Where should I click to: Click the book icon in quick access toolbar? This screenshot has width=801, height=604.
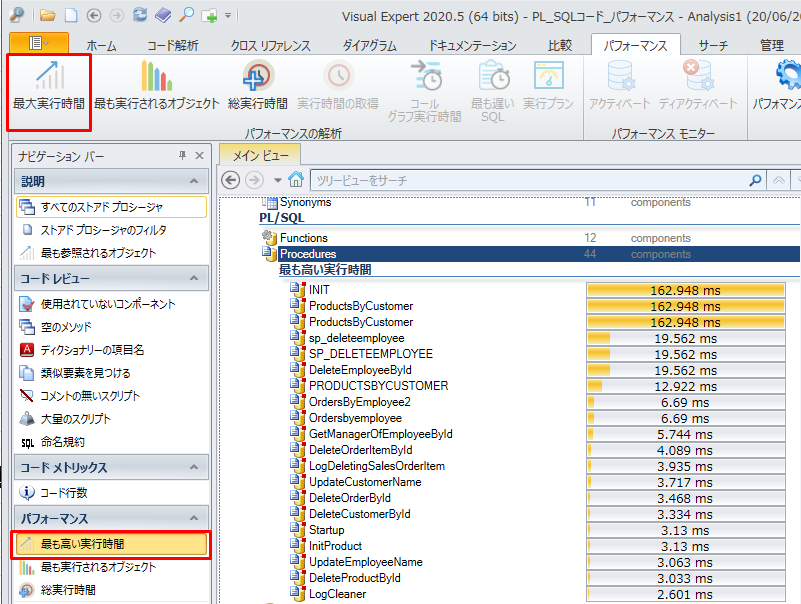[163, 16]
